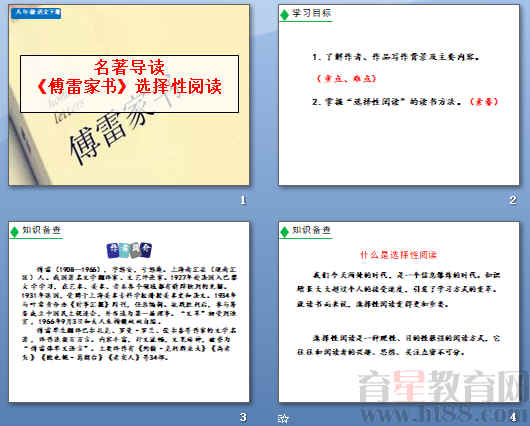Screen dimensions: 530x426
Task: Select slide 3 with the 傅雷 biography
Action: click(x=129, y=312)
